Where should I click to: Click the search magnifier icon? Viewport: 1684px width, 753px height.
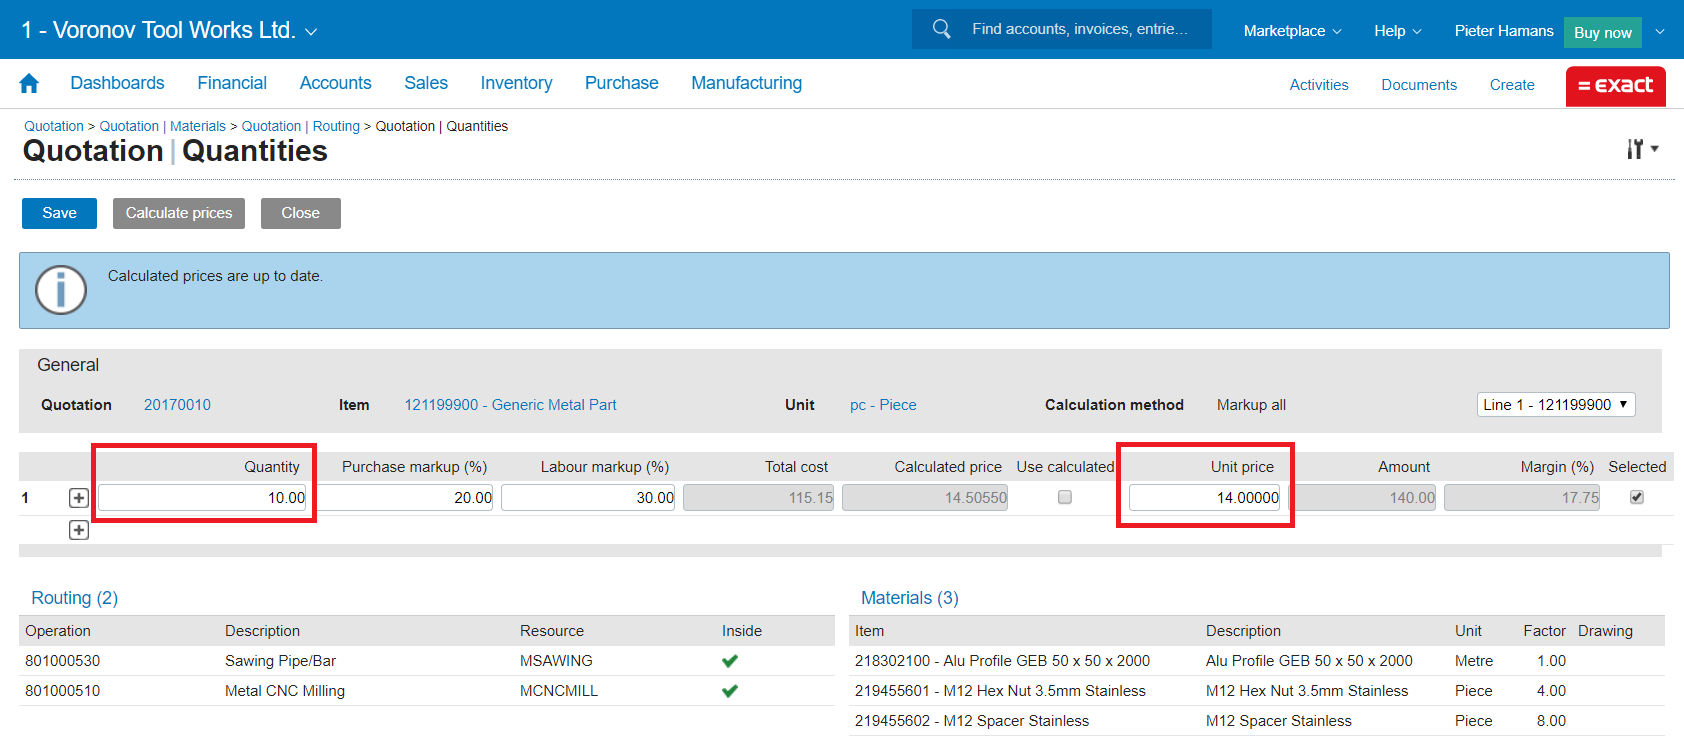[941, 29]
